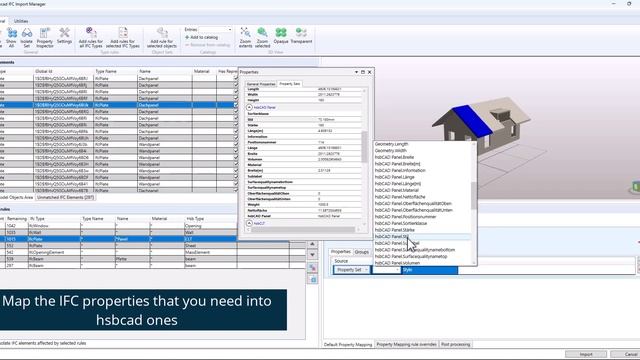Move selected rule down with arrow button

[312, 255]
